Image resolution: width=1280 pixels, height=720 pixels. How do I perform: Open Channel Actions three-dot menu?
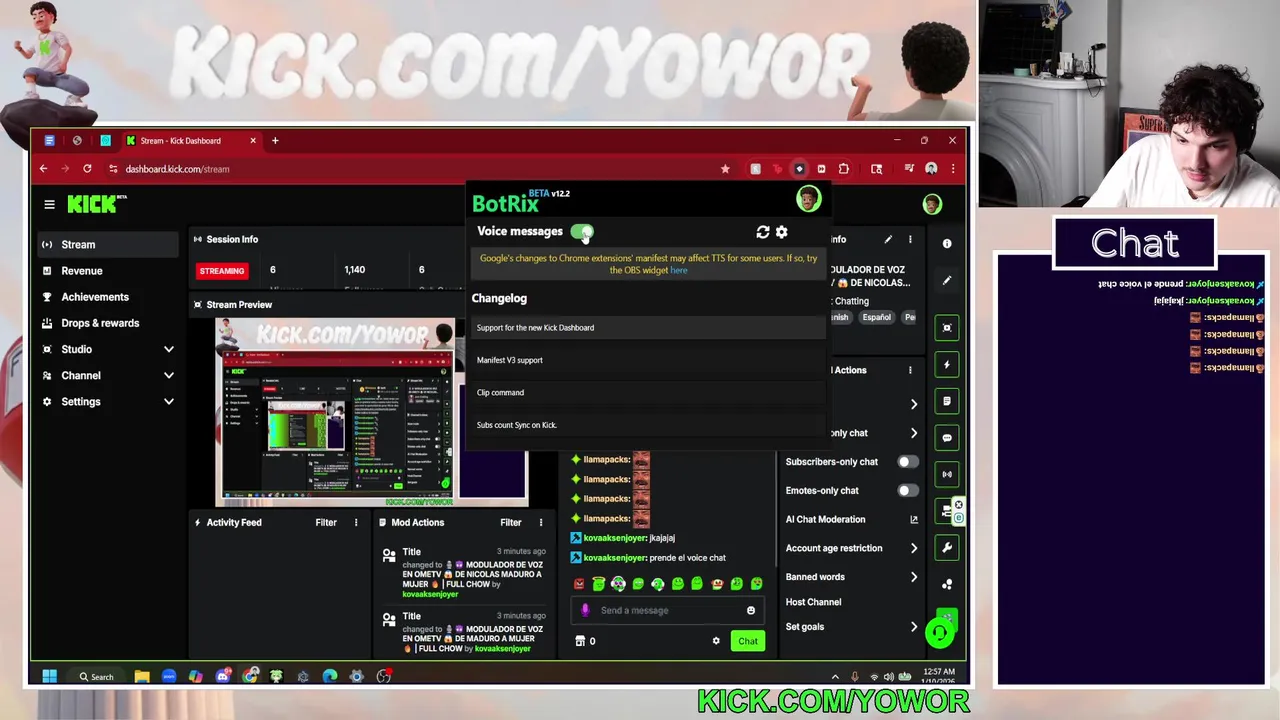[910, 370]
